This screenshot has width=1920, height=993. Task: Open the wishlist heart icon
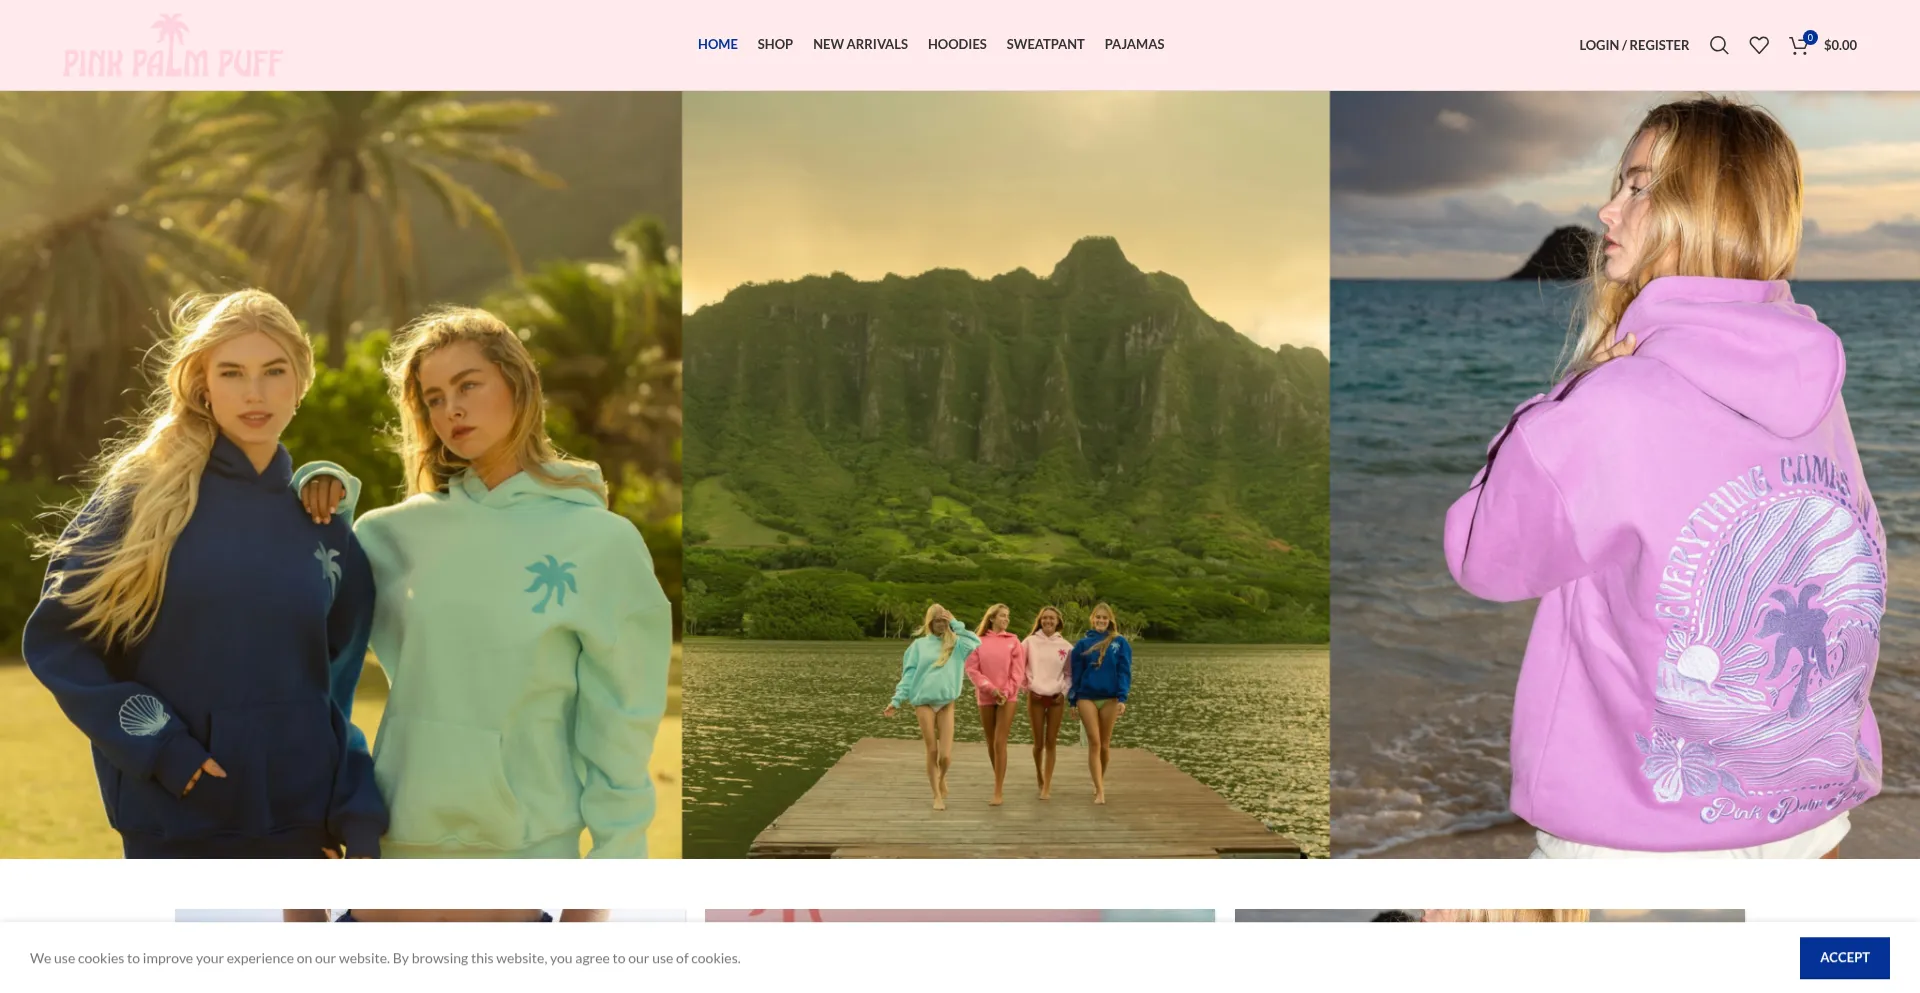(1758, 45)
